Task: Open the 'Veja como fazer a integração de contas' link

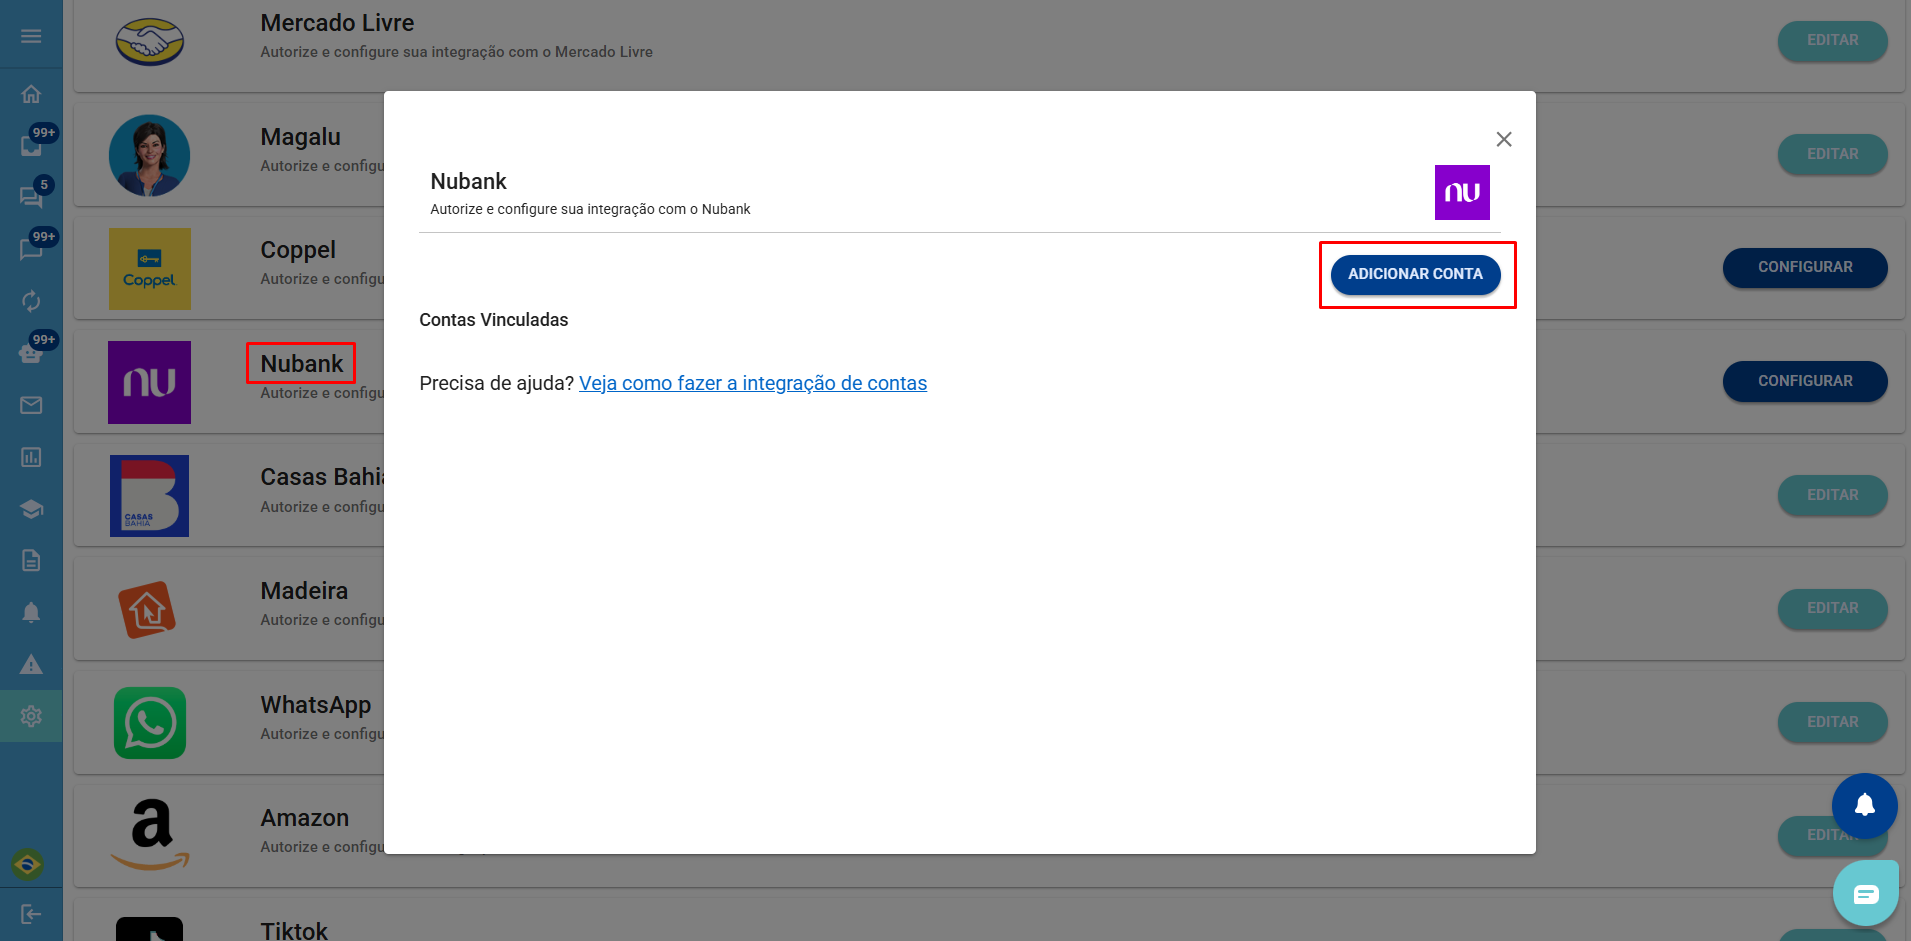Action: [x=753, y=383]
